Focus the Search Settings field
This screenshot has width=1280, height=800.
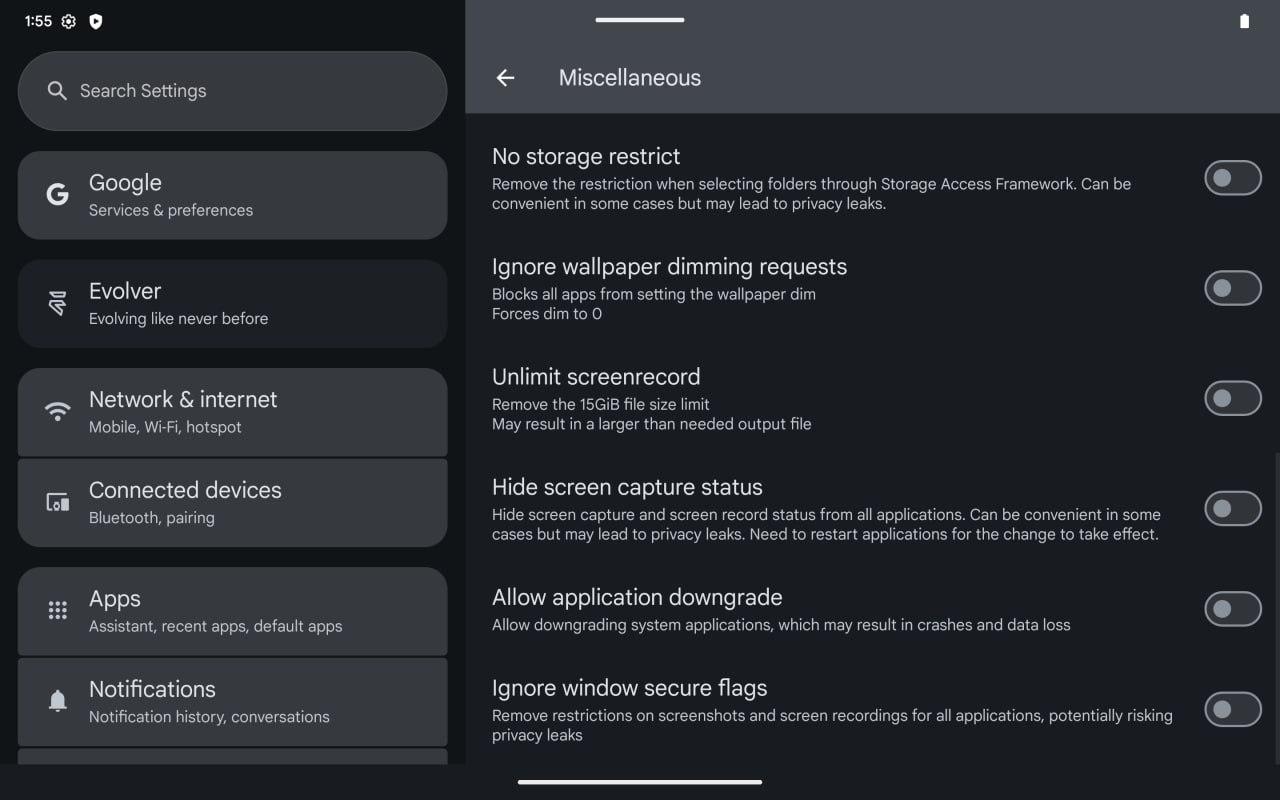pyautogui.click(x=232, y=91)
